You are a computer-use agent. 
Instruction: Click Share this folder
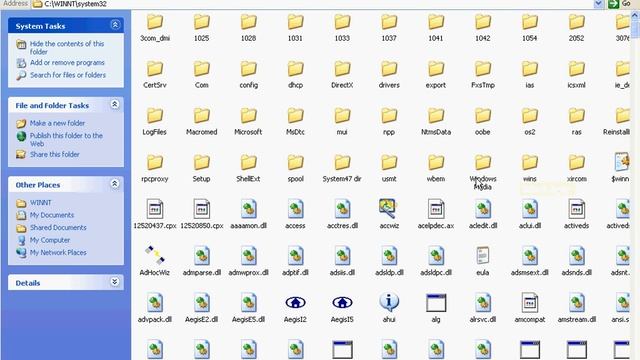[54, 154]
